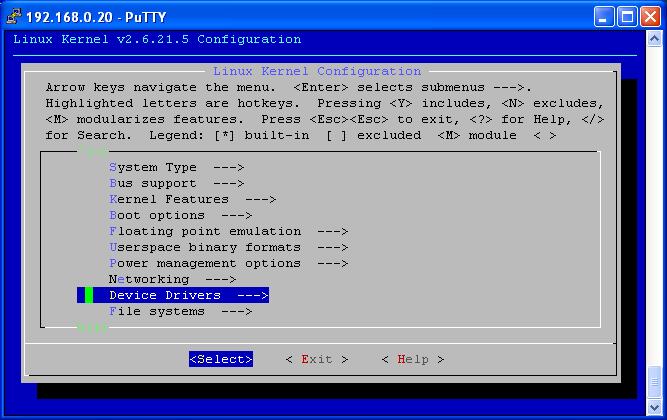The width and height of the screenshot is (667, 420).
Task: Open Floating point emulation submenu
Action: [x=228, y=231]
